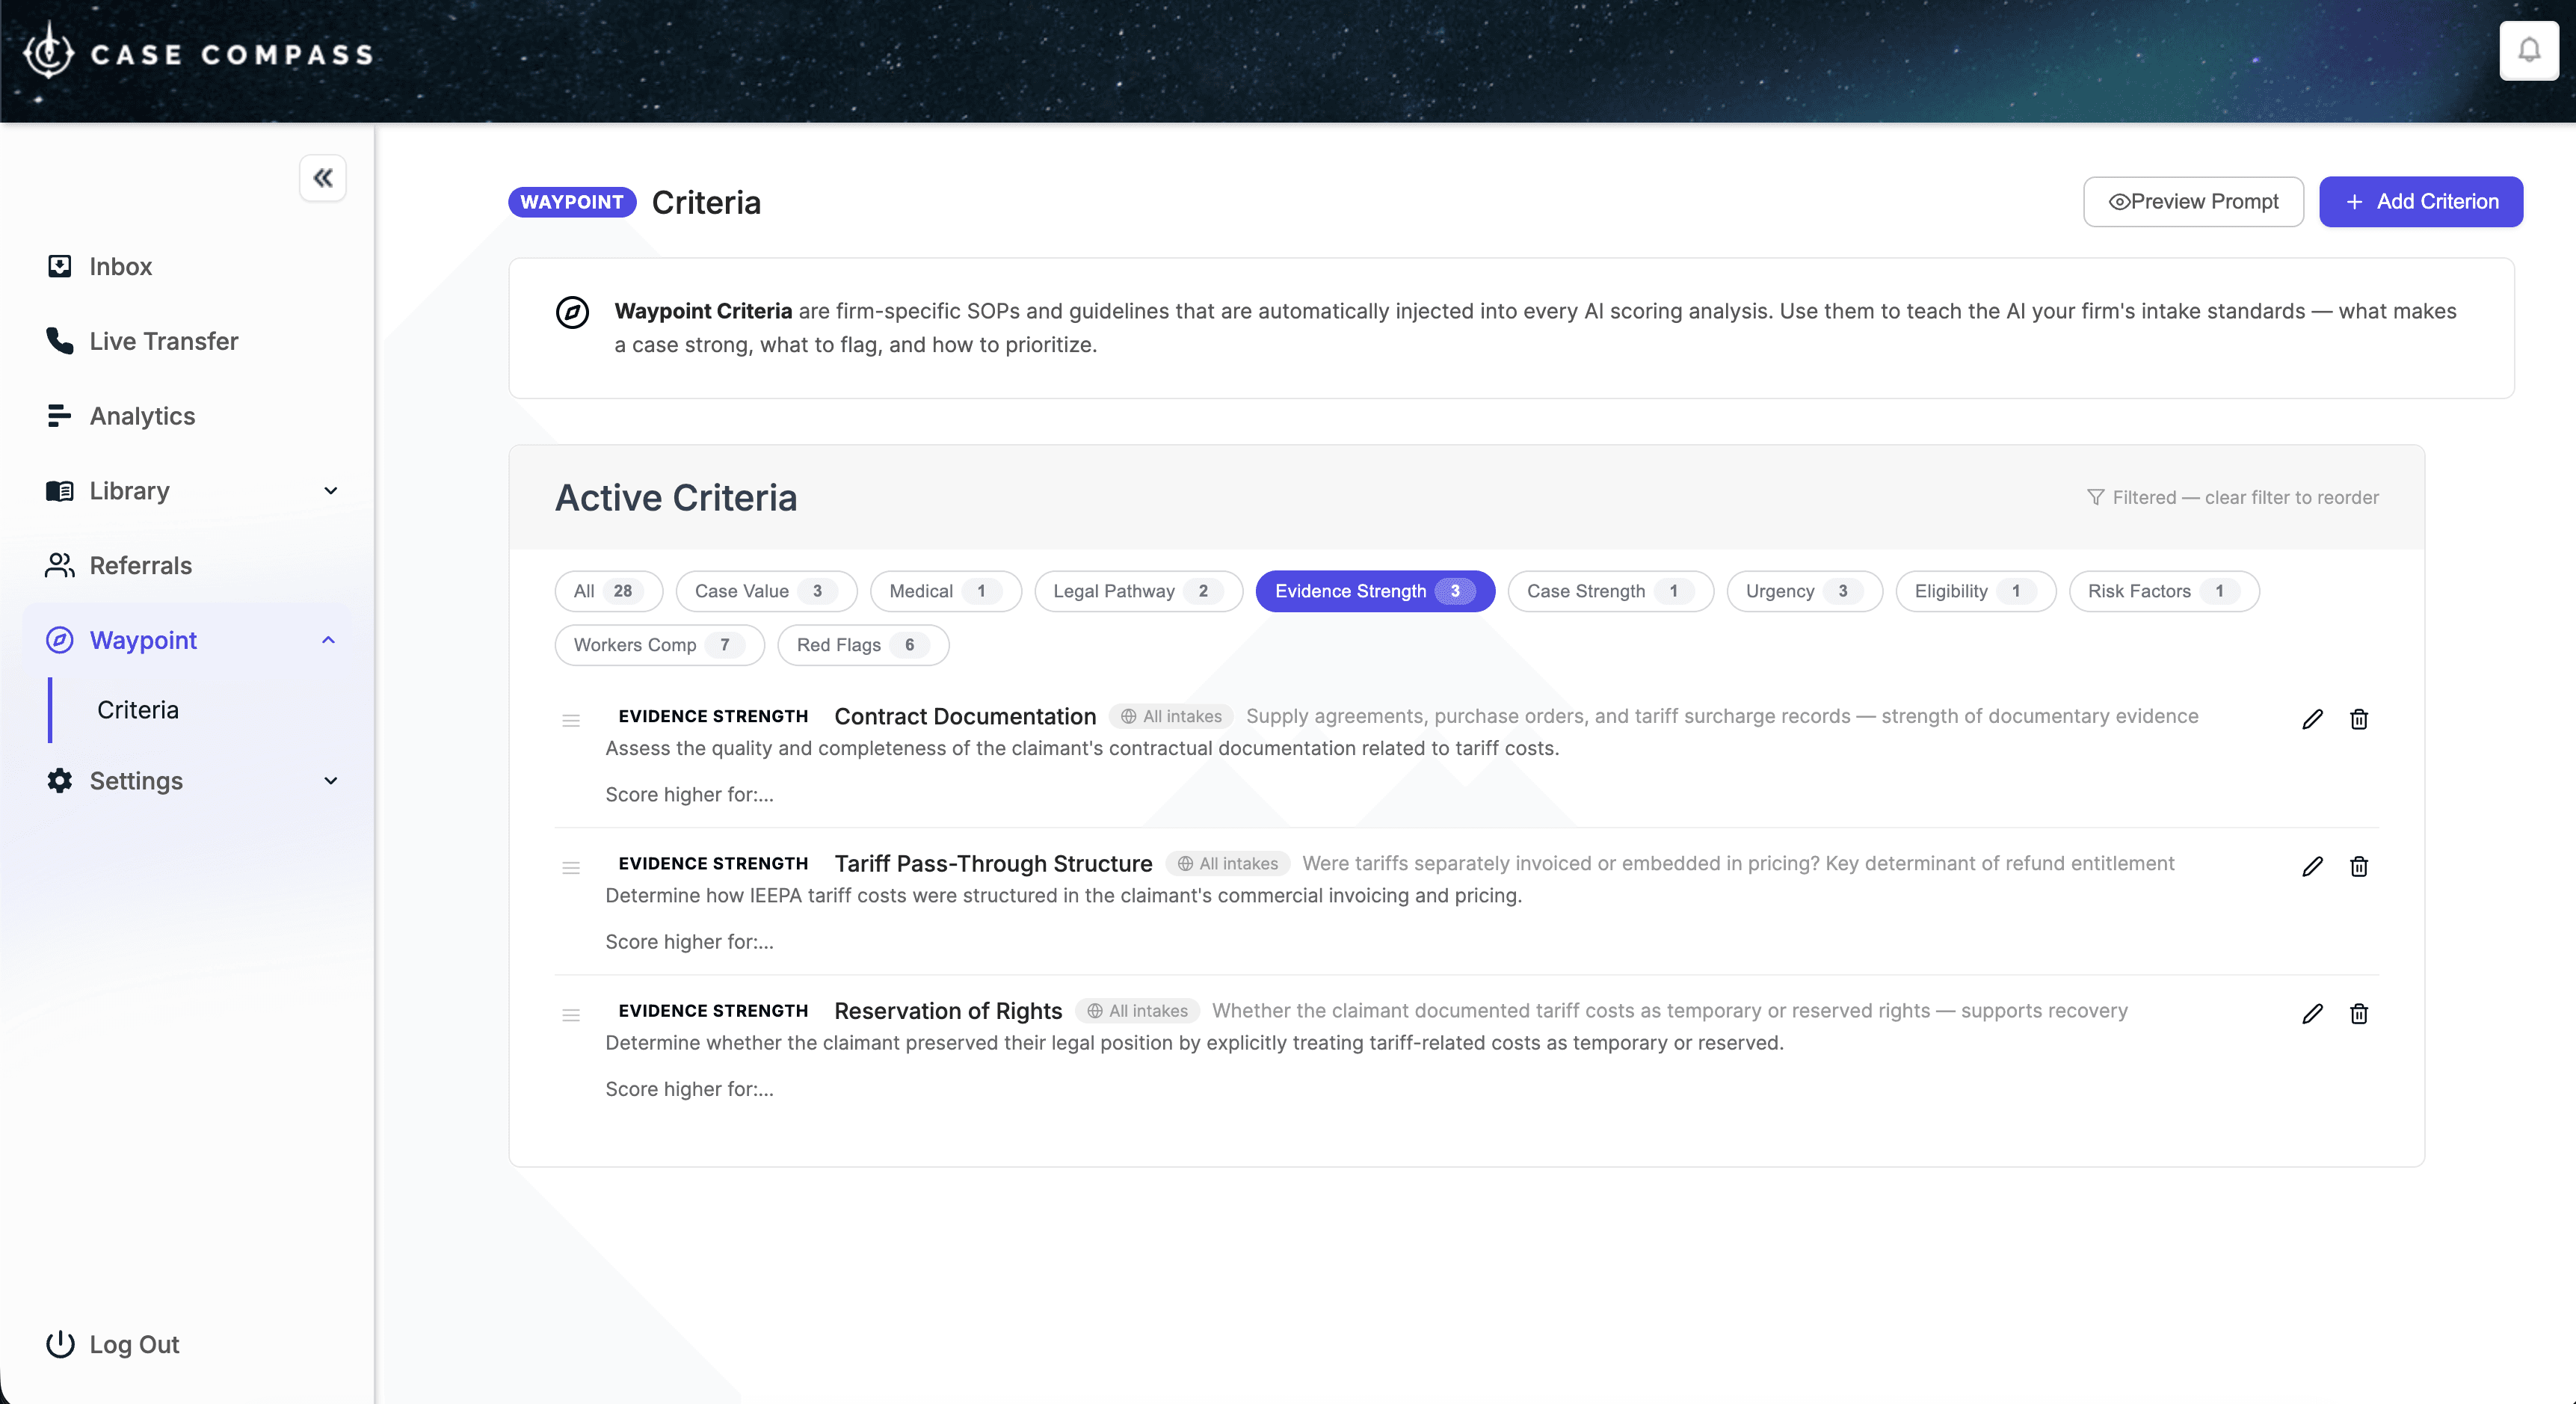Go to Referrals in sidebar

tap(140, 565)
